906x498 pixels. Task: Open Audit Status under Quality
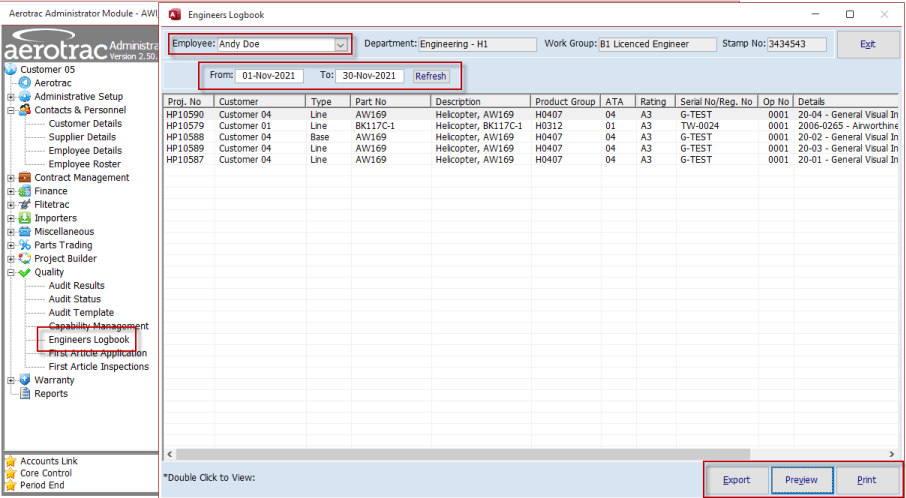pos(75,299)
